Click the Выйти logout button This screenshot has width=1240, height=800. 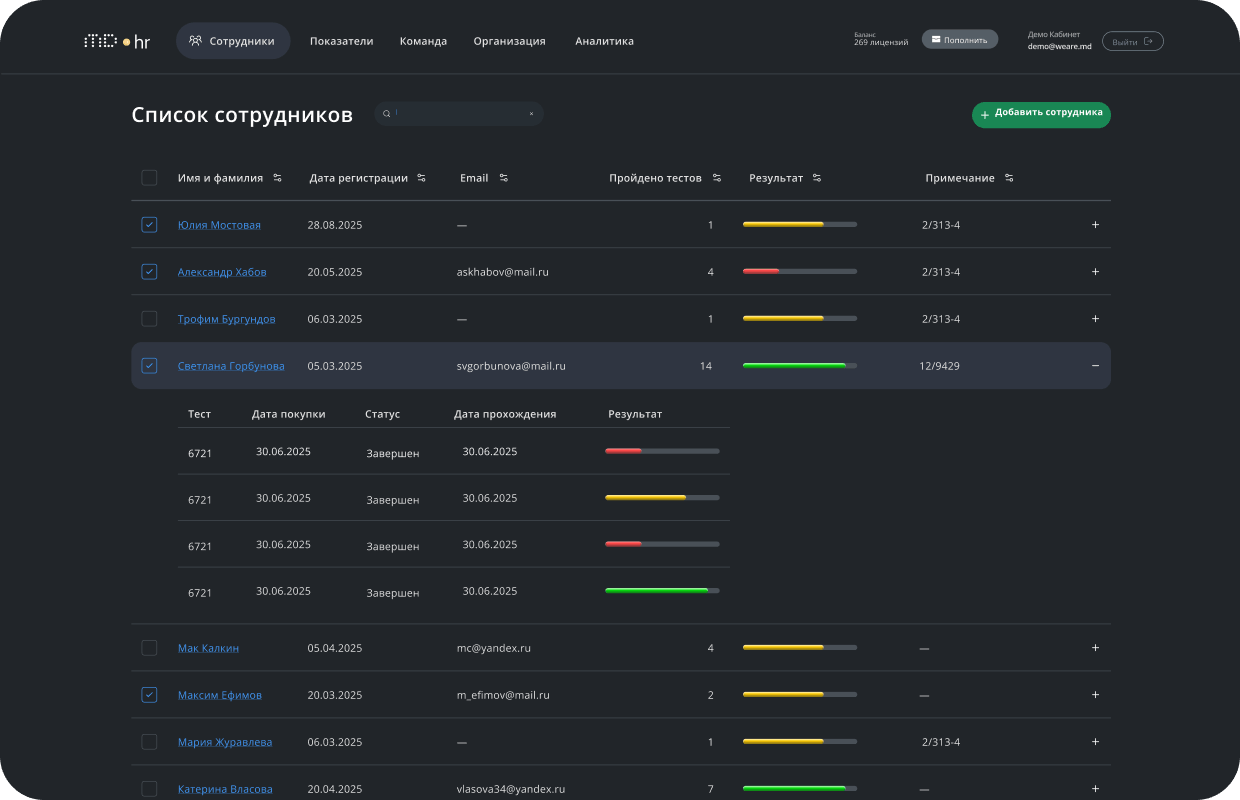click(x=1133, y=41)
